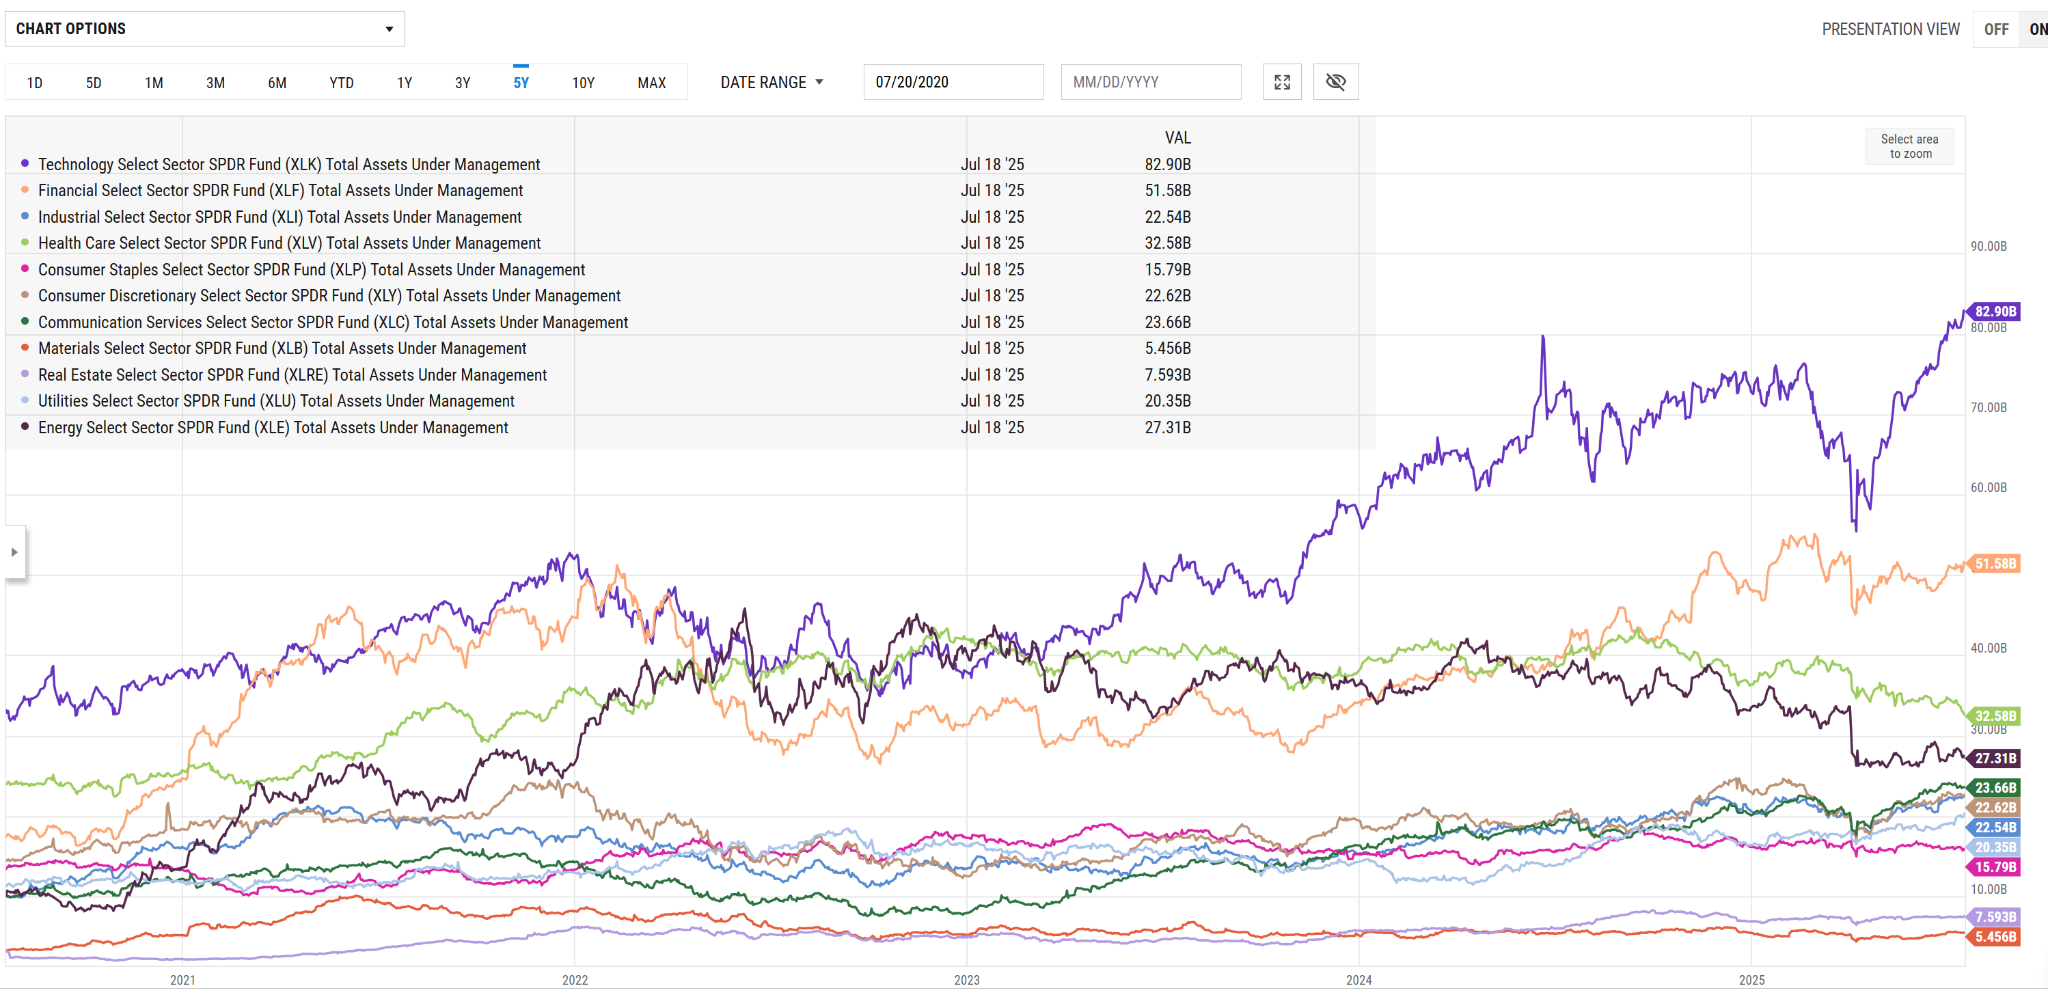This screenshot has width=2048, height=989.
Task: Click the 32.58B green end-value tag
Action: (x=1993, y=716)
